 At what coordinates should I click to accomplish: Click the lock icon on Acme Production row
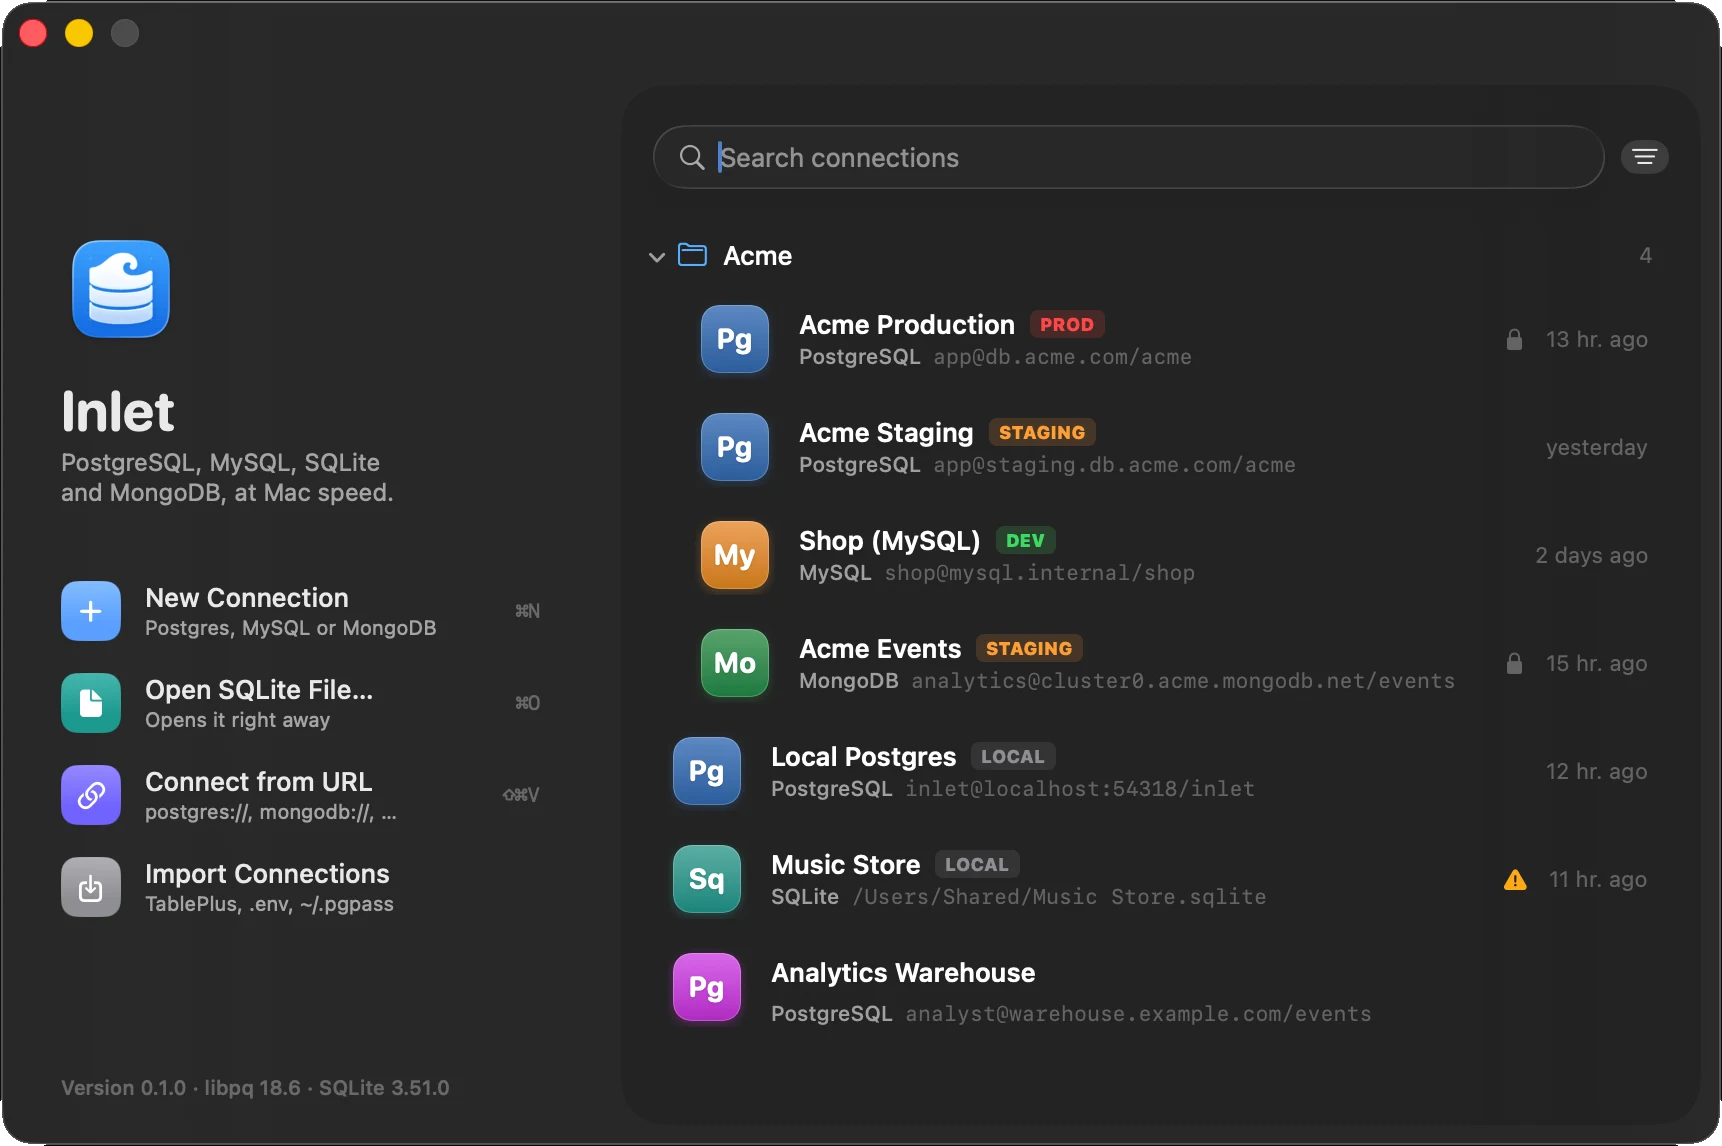click(1514, 339)
